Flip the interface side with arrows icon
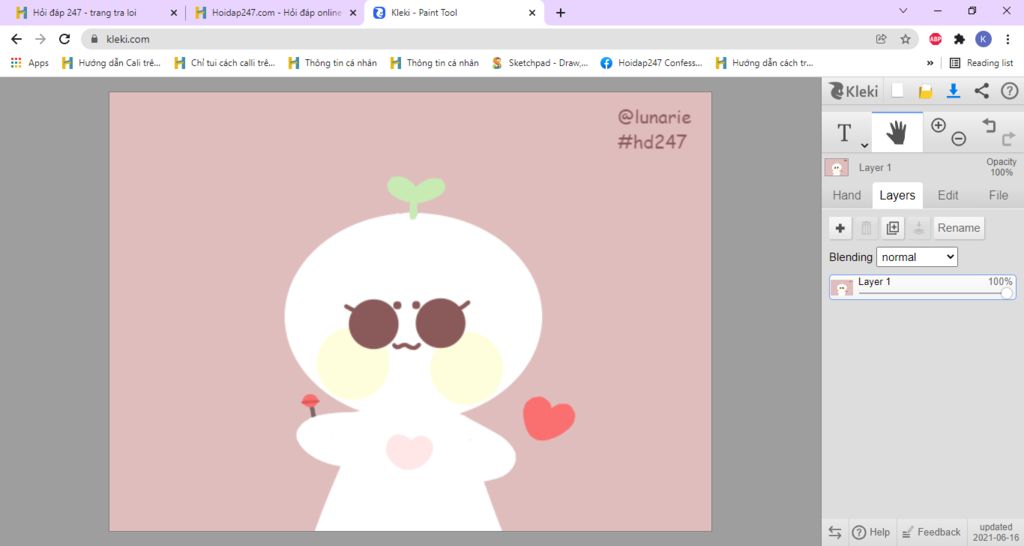This screenshot has height=546, width=1024. click(835, 532)
